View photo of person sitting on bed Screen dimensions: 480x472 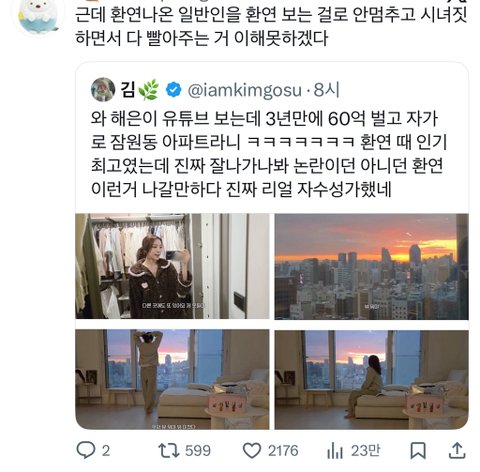click(371, 379)
